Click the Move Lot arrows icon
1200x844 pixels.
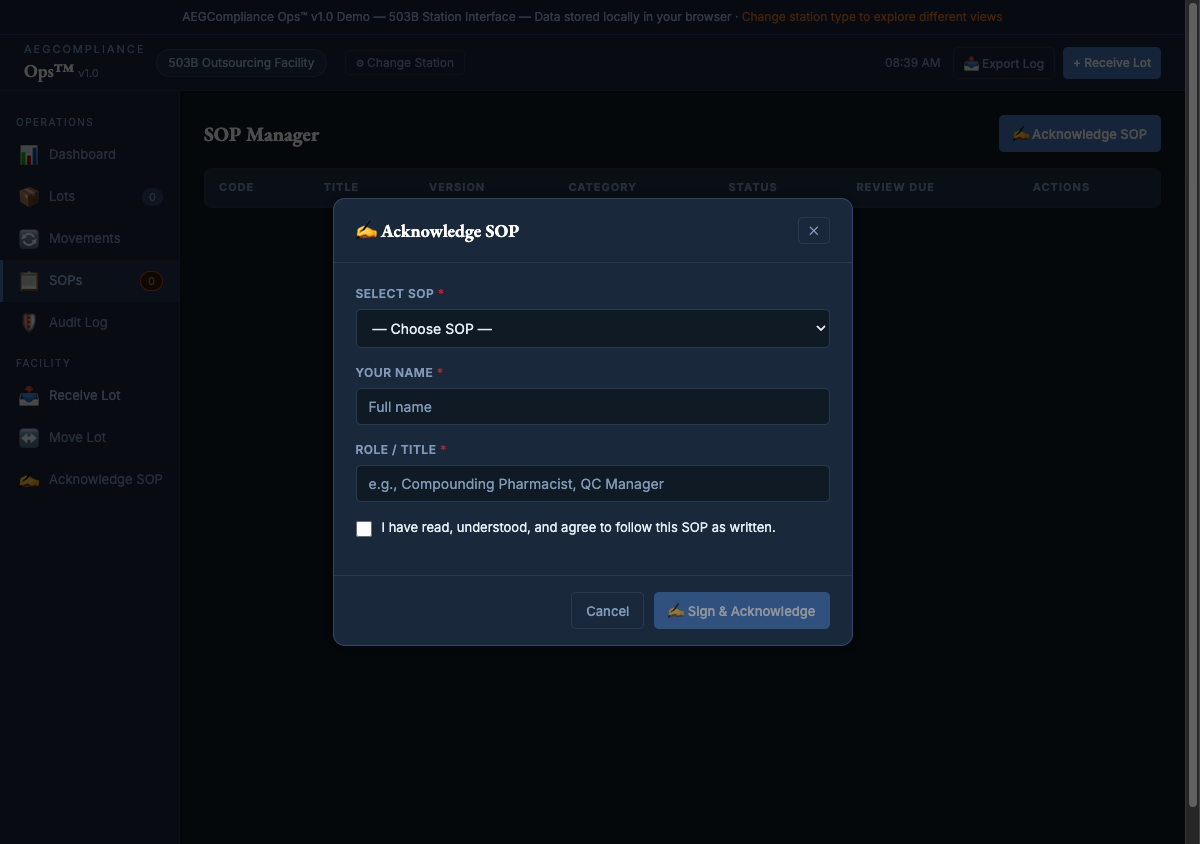[x=29, y=438]
